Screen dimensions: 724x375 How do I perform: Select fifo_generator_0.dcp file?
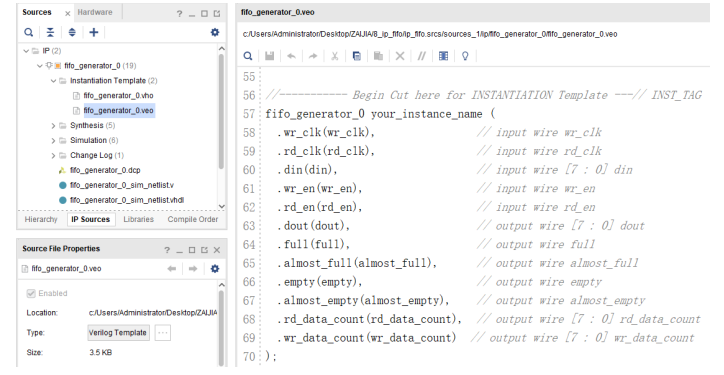click(x=105, y=170)
